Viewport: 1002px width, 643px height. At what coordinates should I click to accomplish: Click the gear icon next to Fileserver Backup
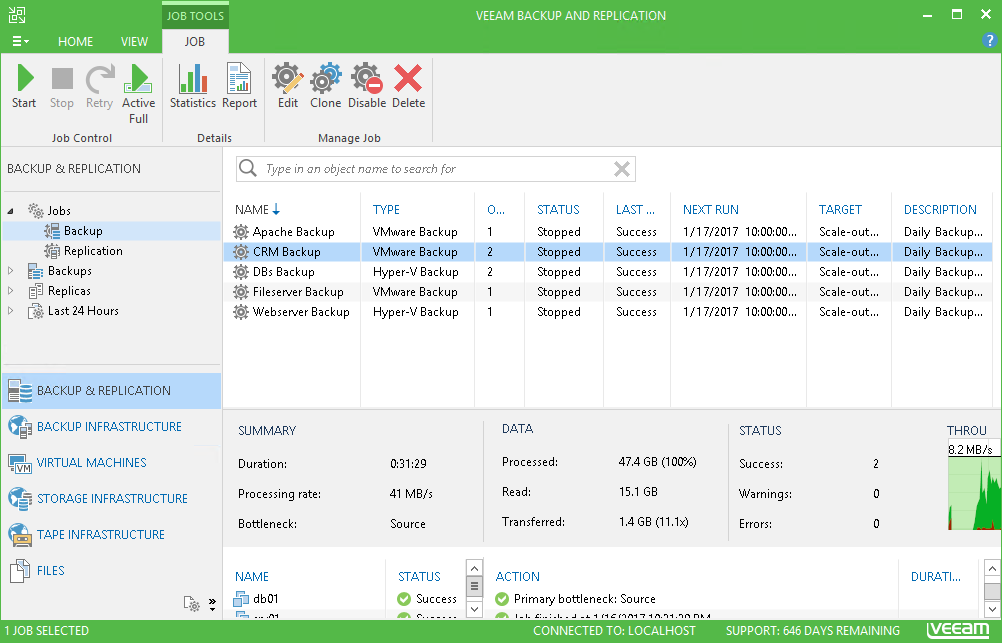pyautogui.click(x=241, y=291)
